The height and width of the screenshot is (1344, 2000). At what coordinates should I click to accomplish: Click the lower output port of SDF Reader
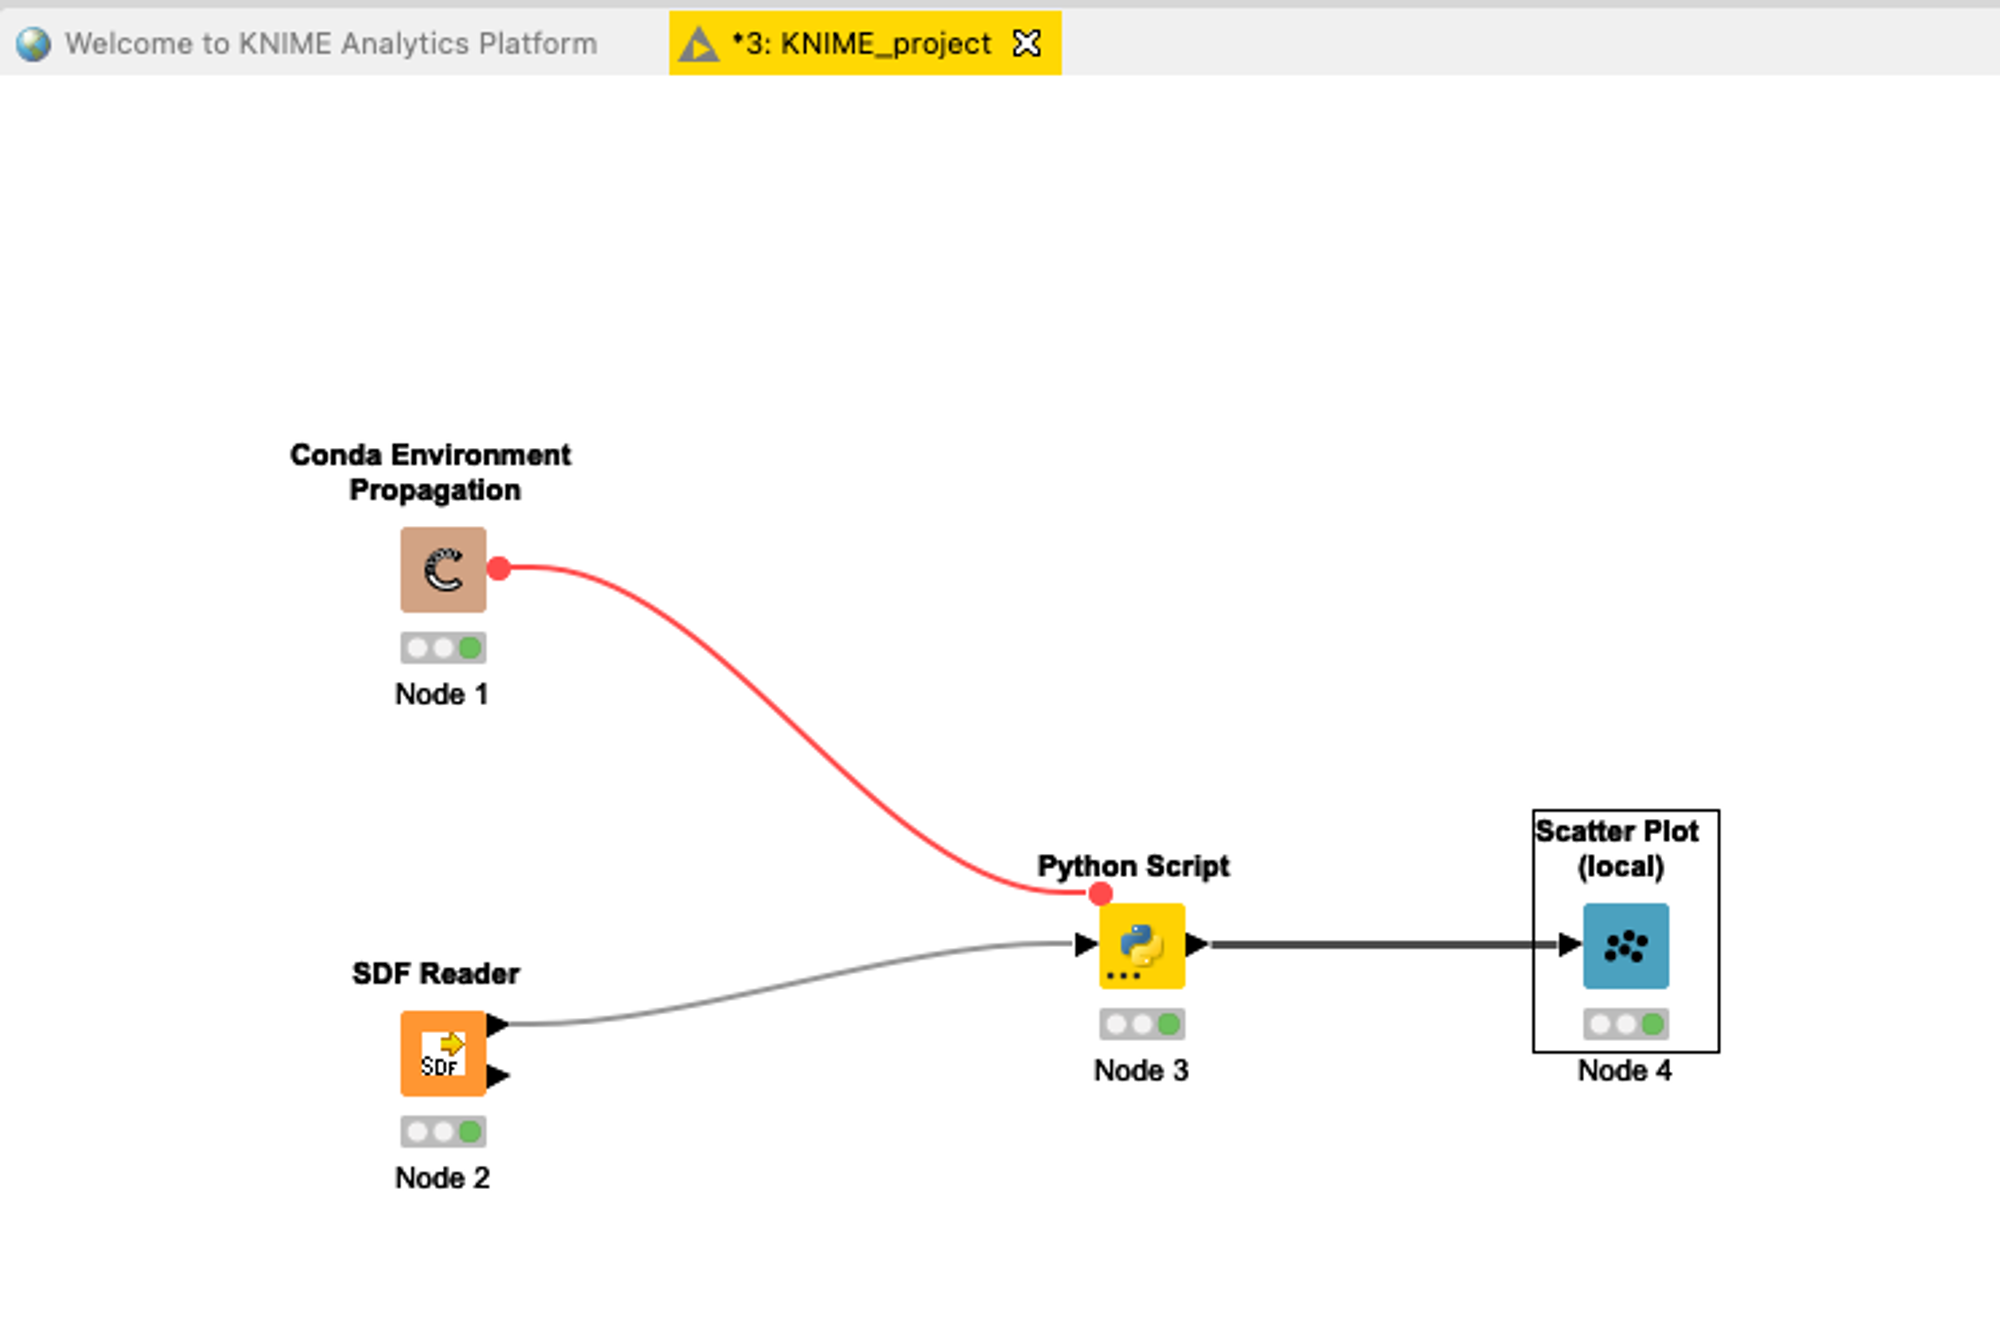click(x=498, y=1076)
